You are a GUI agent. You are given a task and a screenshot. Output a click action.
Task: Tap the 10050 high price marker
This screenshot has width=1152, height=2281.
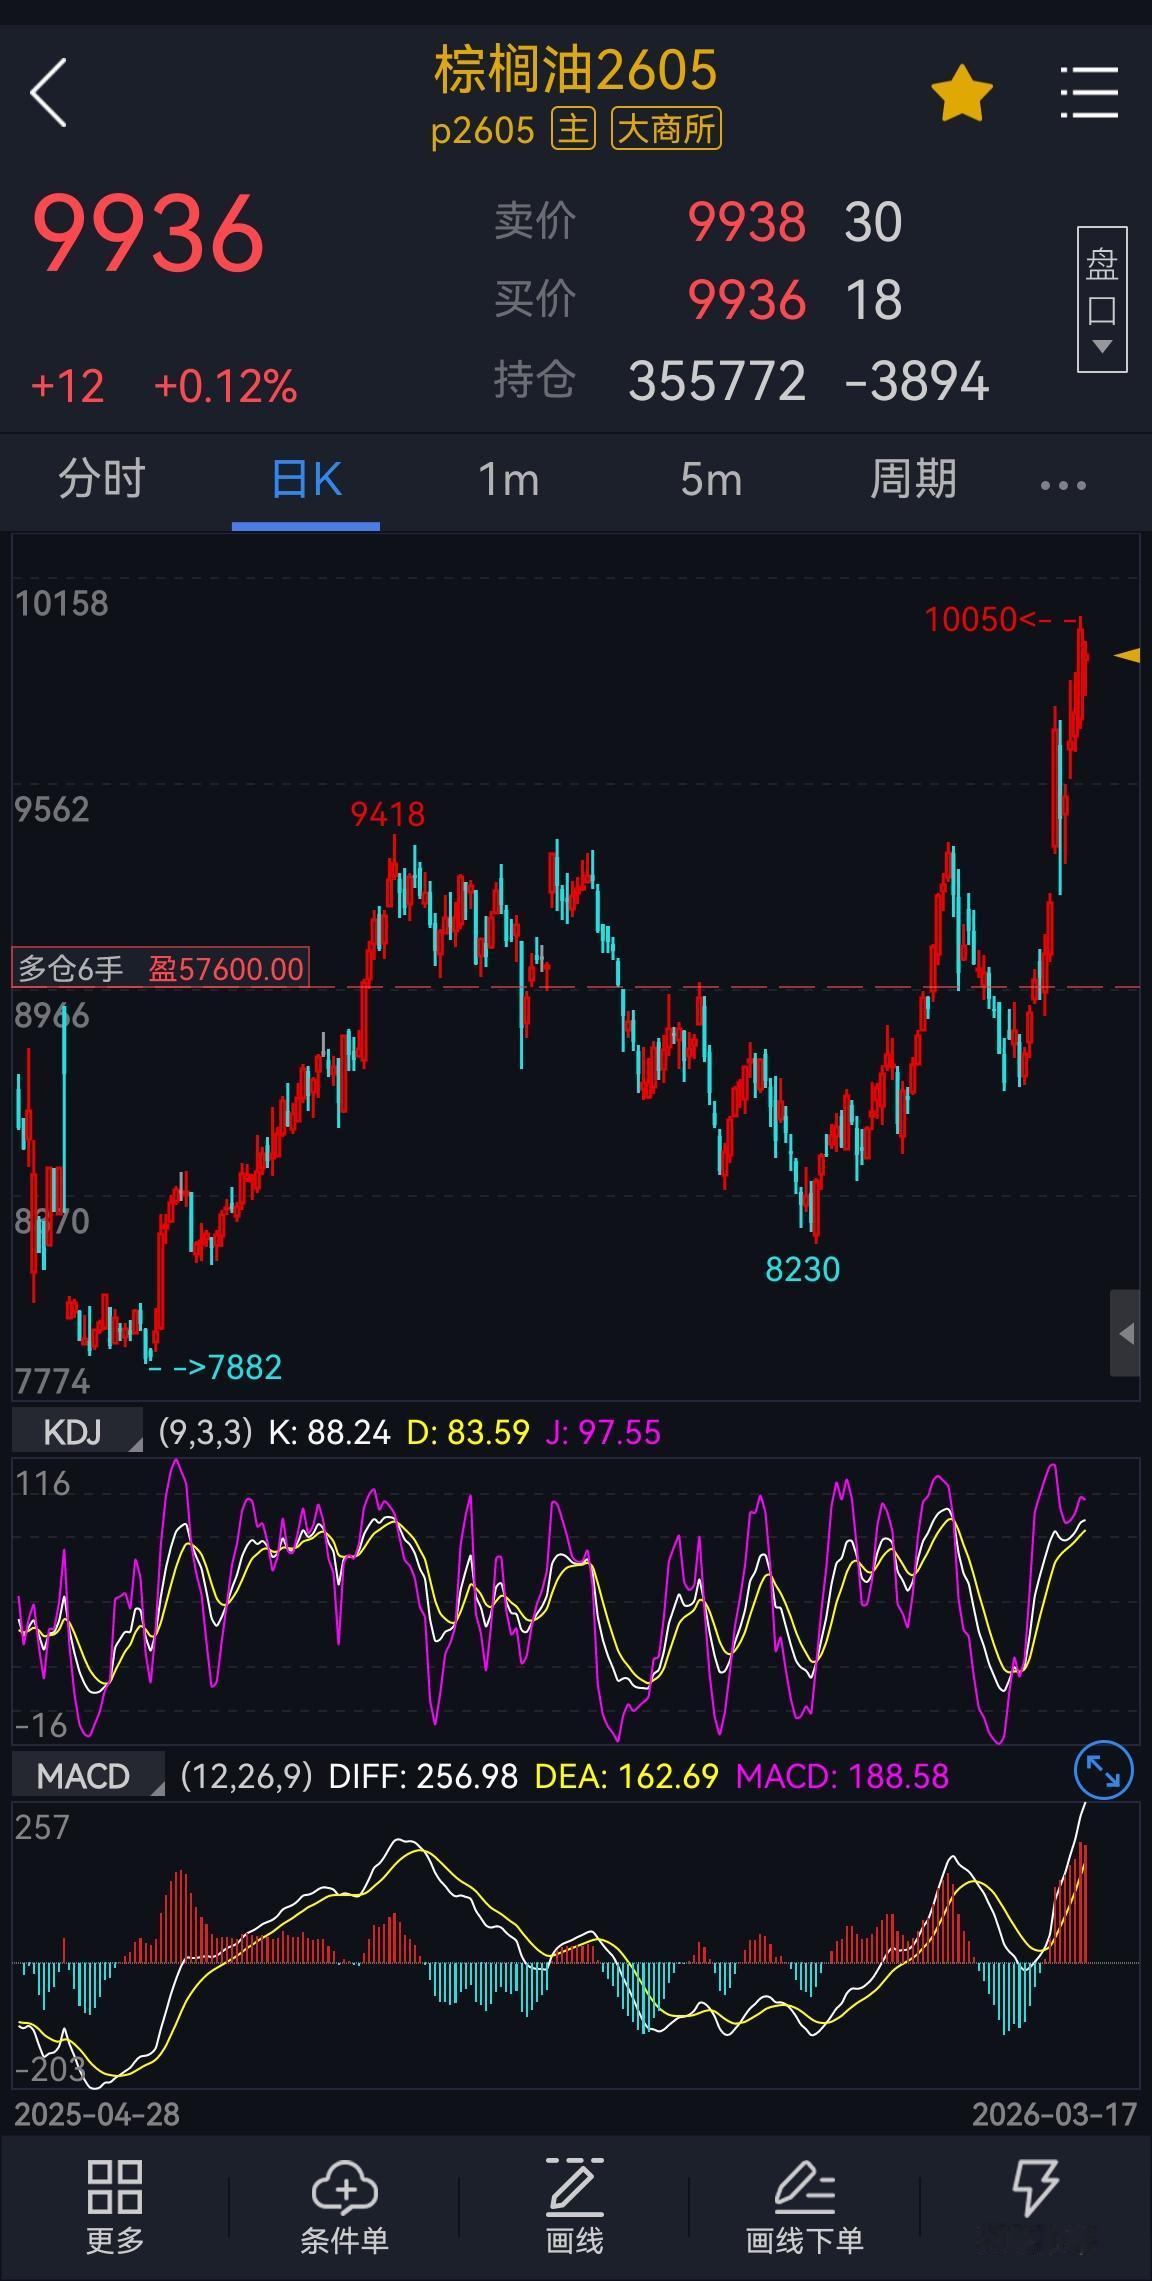[971, 620]
